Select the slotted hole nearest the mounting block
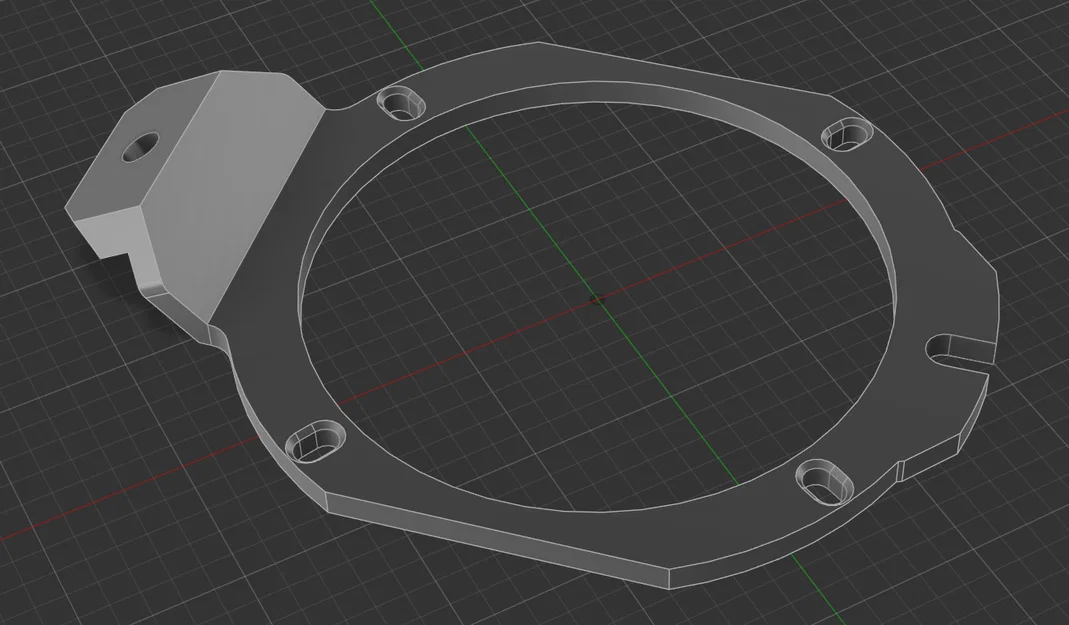Screen dimensions: 1069x625 click(402, 103)
